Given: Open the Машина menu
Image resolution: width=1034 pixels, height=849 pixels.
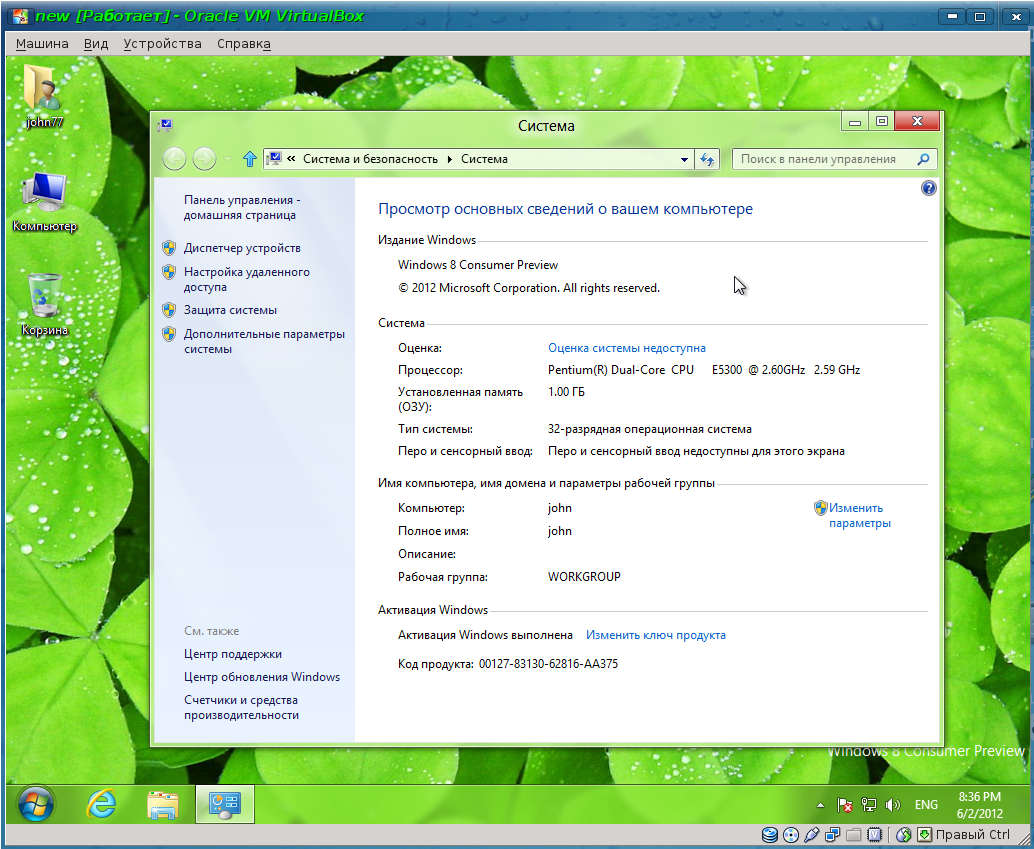Looking at the screenshot, I should [42, 44].
